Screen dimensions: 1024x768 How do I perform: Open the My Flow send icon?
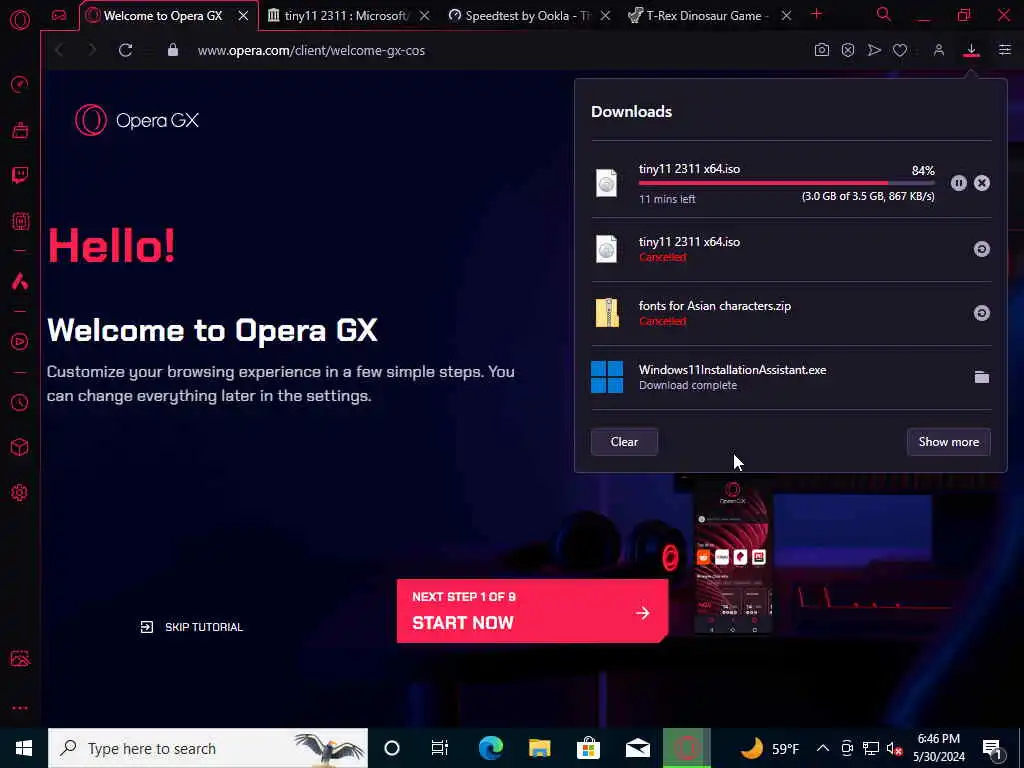click(874, 50)
